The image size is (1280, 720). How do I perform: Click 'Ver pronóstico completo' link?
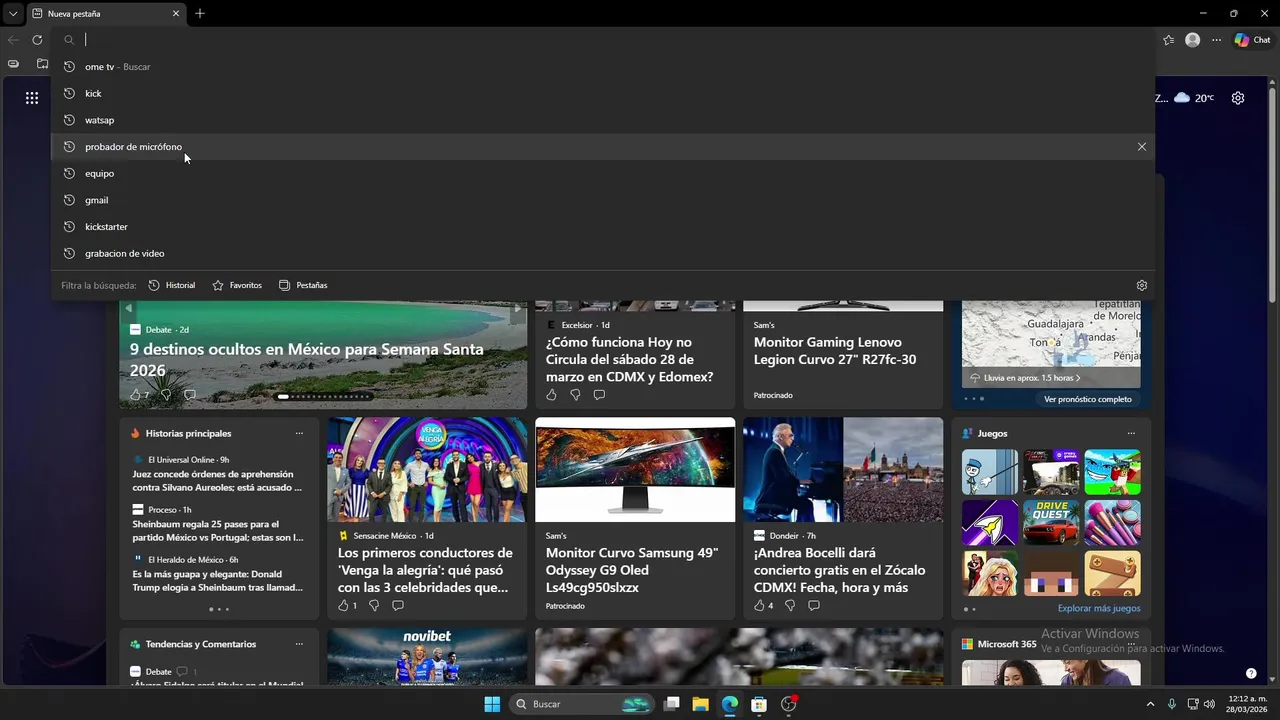(1088, 399)
